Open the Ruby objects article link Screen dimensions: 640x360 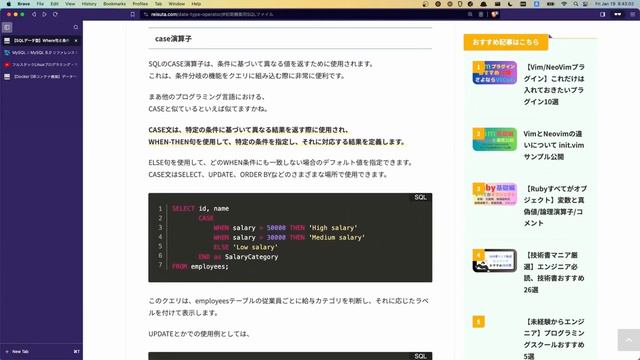click(555, 206)
